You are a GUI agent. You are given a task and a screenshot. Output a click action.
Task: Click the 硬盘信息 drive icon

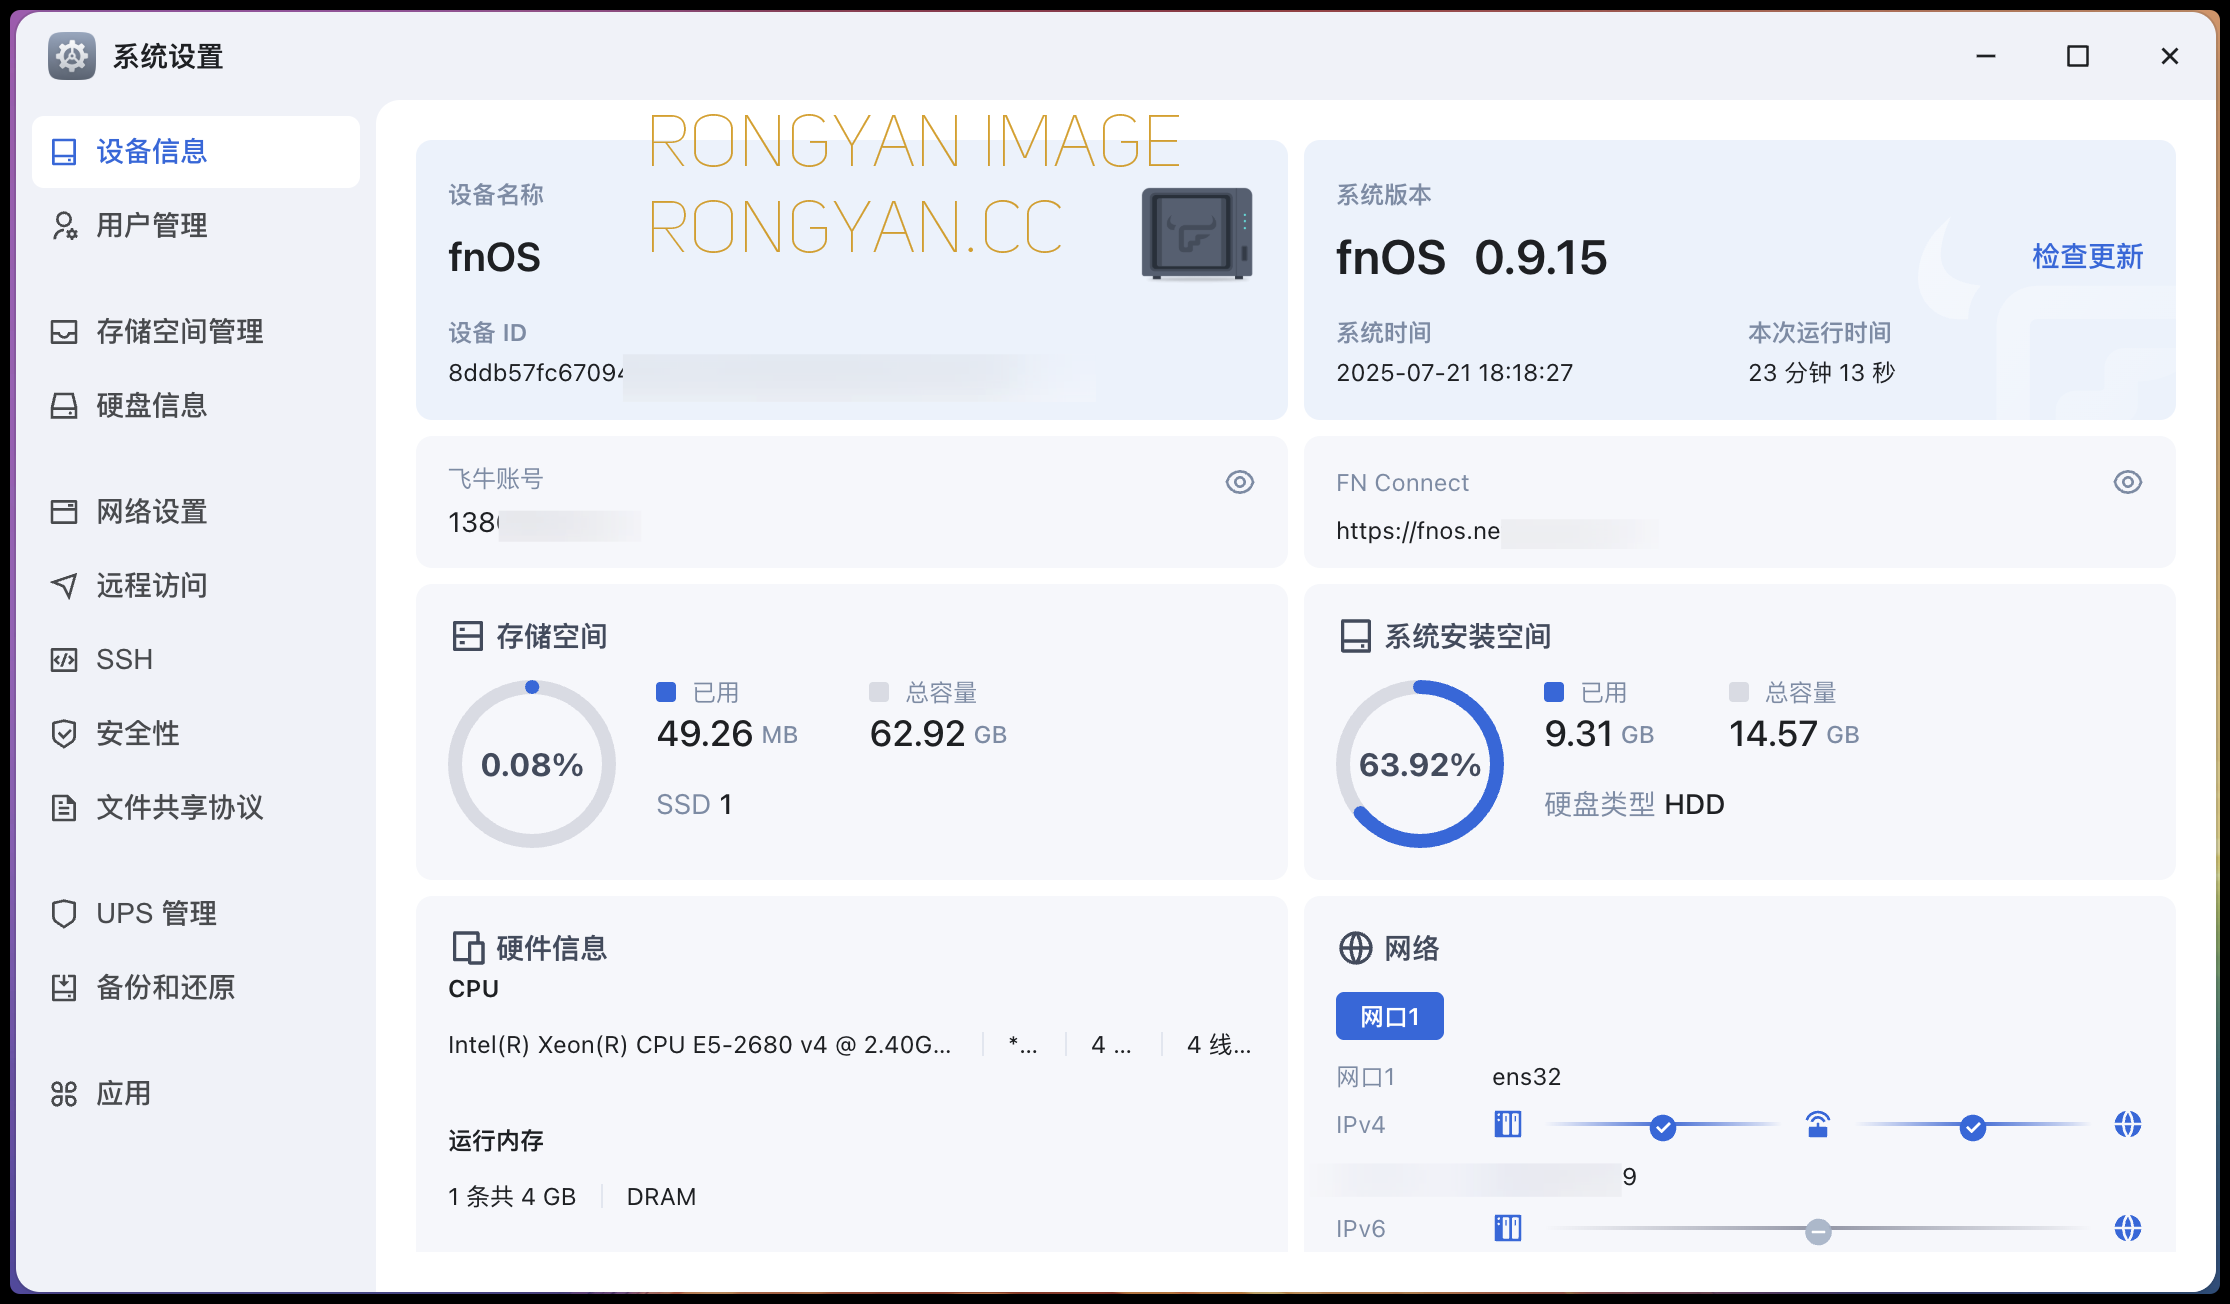pyautogui.click(x=64, y=406)
